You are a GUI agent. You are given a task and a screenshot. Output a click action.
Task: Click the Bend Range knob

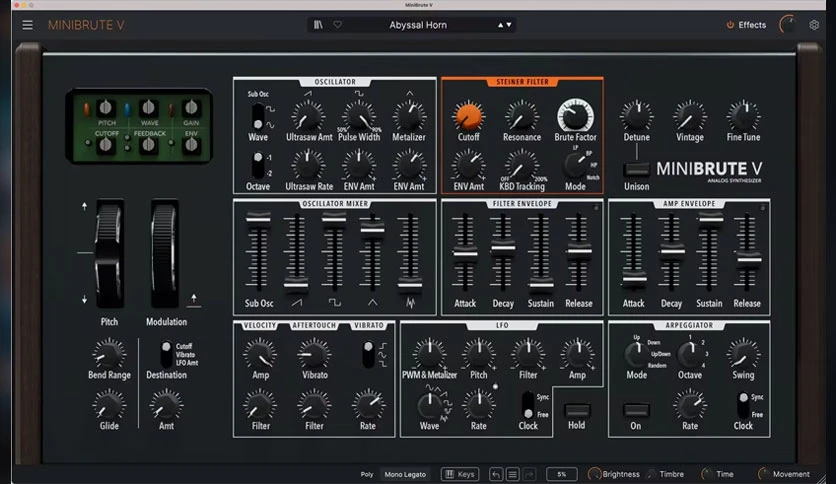click(109, 354)
